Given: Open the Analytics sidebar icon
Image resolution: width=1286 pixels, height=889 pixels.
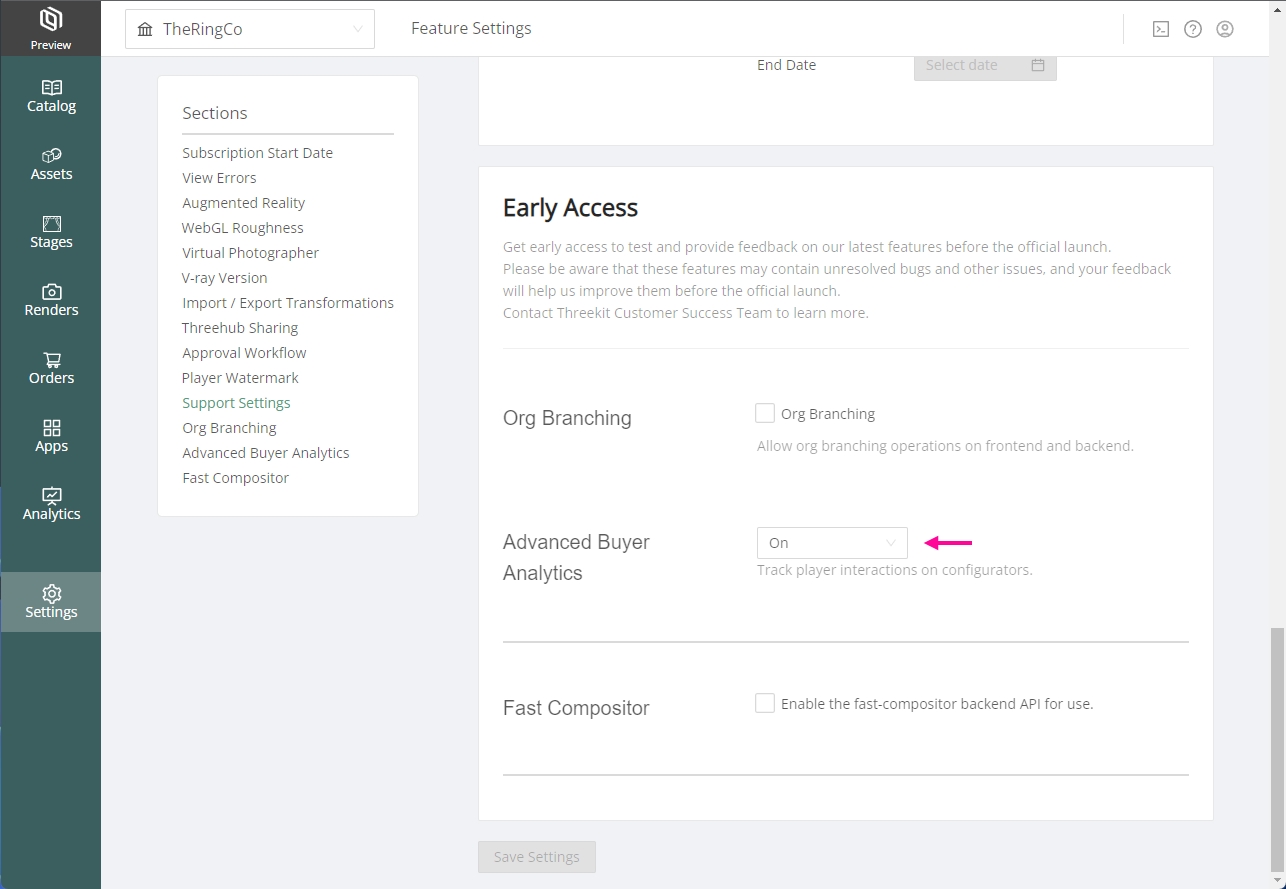Looking at the screenshot, I should tap(51, 496).
